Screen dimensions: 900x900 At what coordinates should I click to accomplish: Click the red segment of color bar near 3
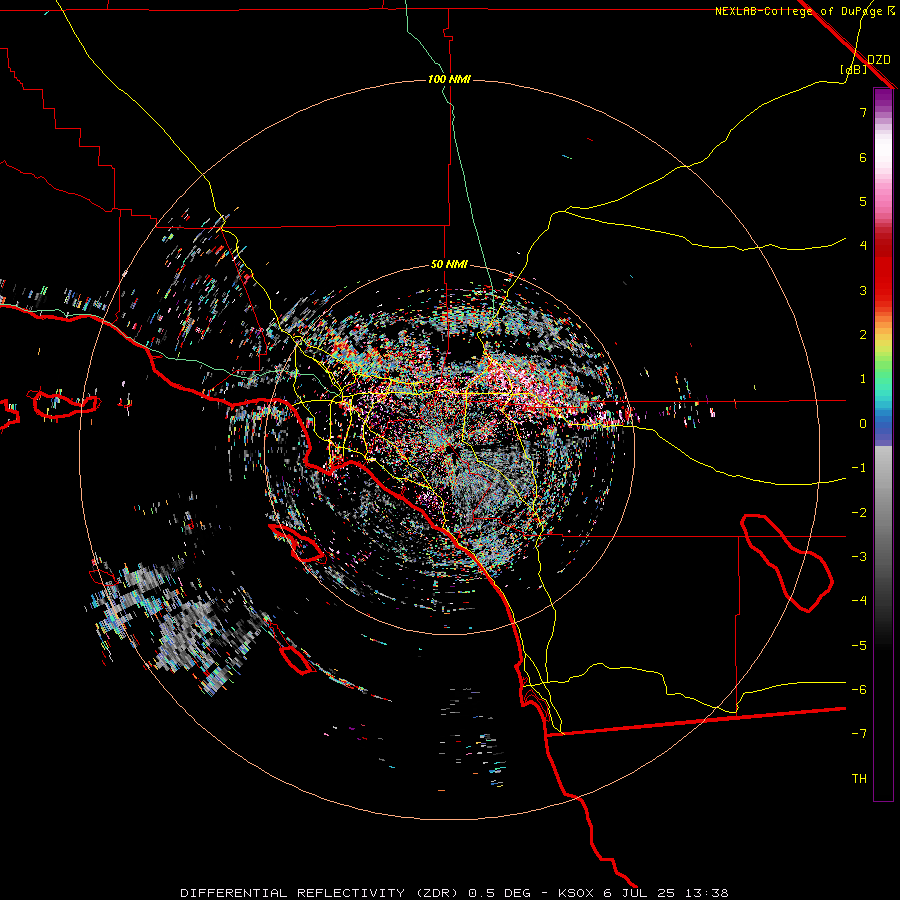pyautogui.click(x=883, y=281)
